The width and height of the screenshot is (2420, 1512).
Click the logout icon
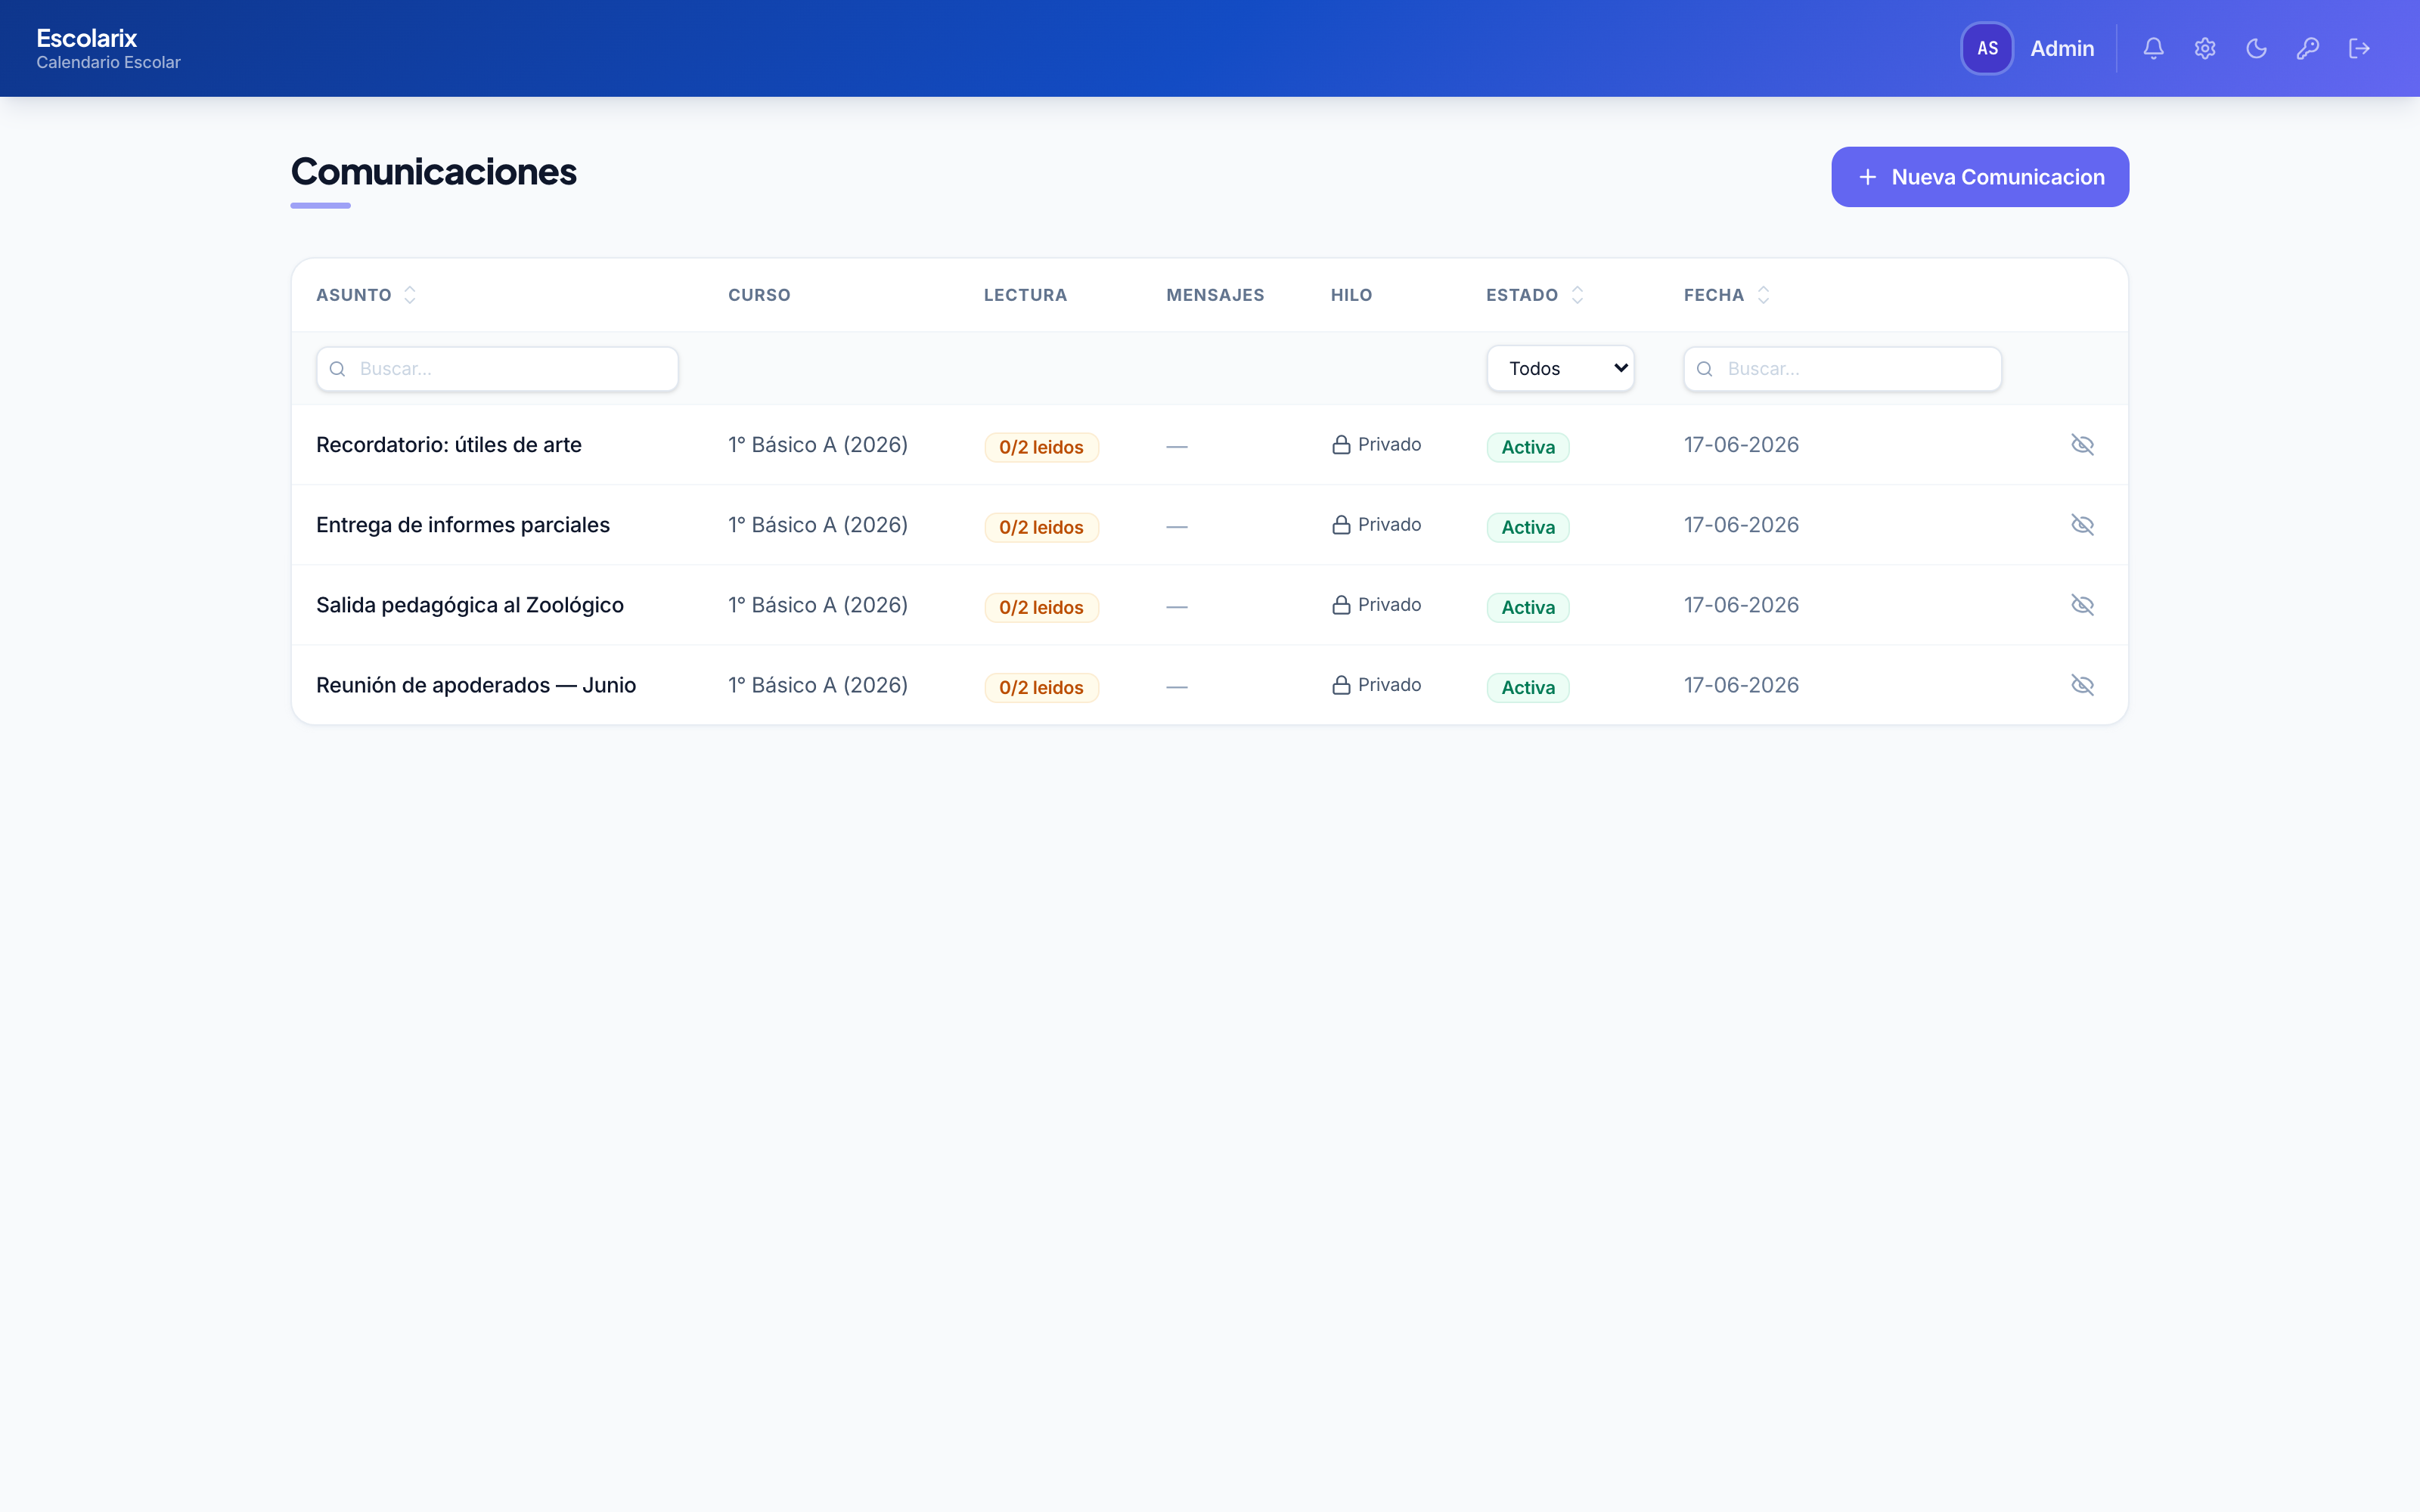coord(2359,48)
